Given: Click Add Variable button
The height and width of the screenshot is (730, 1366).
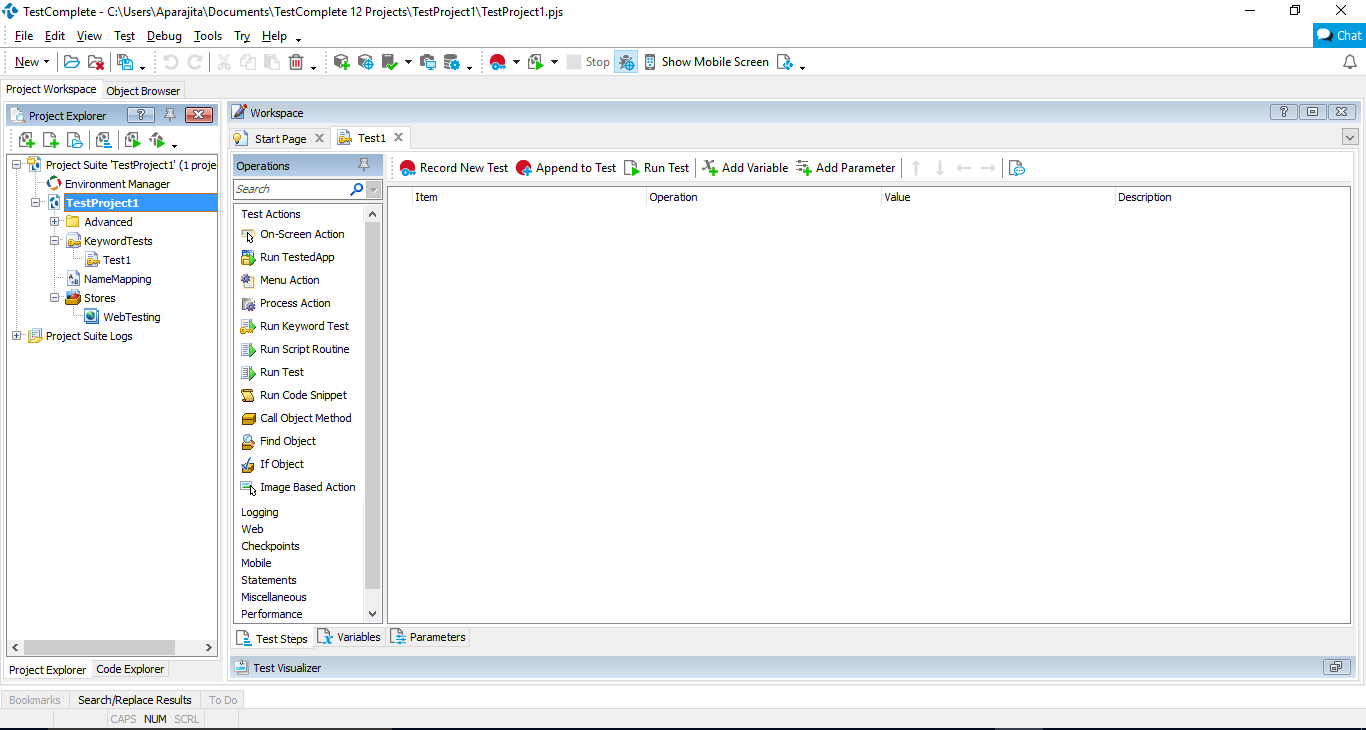Looking at the screenshot, I should [x=745, y=168].
